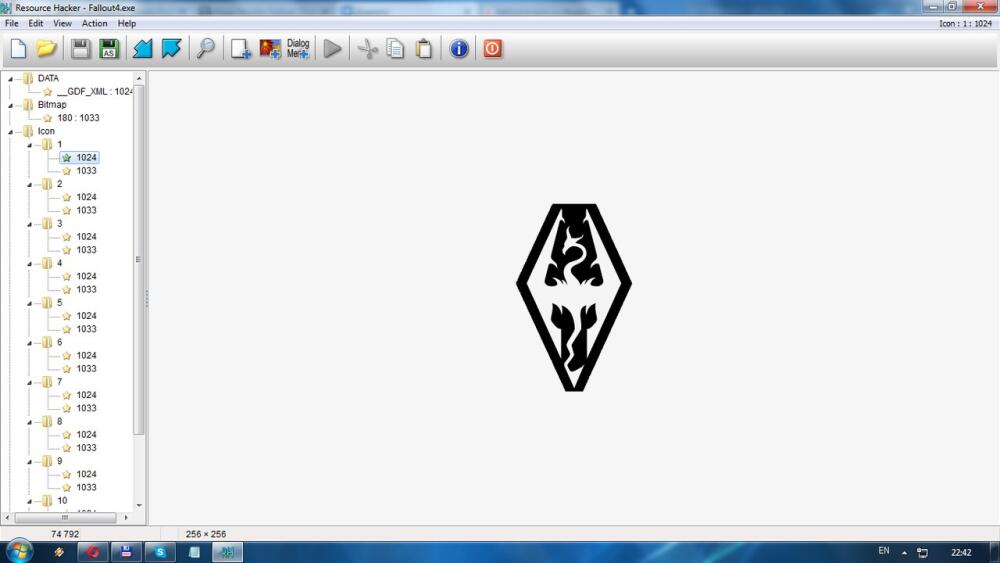Collapse the Icon folder node

click(10, 132)
